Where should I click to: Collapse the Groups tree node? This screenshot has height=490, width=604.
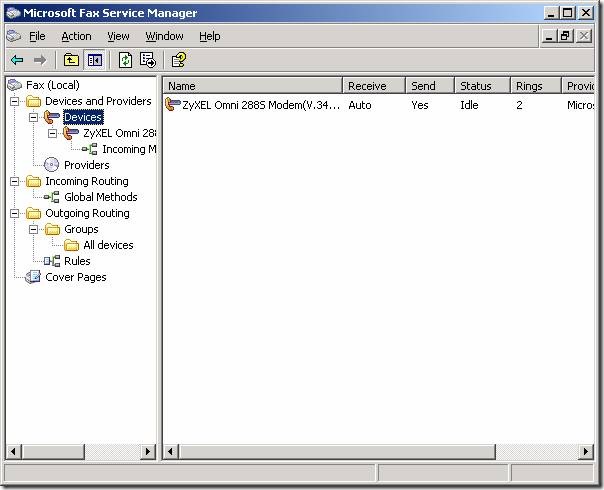coord(34,229)
